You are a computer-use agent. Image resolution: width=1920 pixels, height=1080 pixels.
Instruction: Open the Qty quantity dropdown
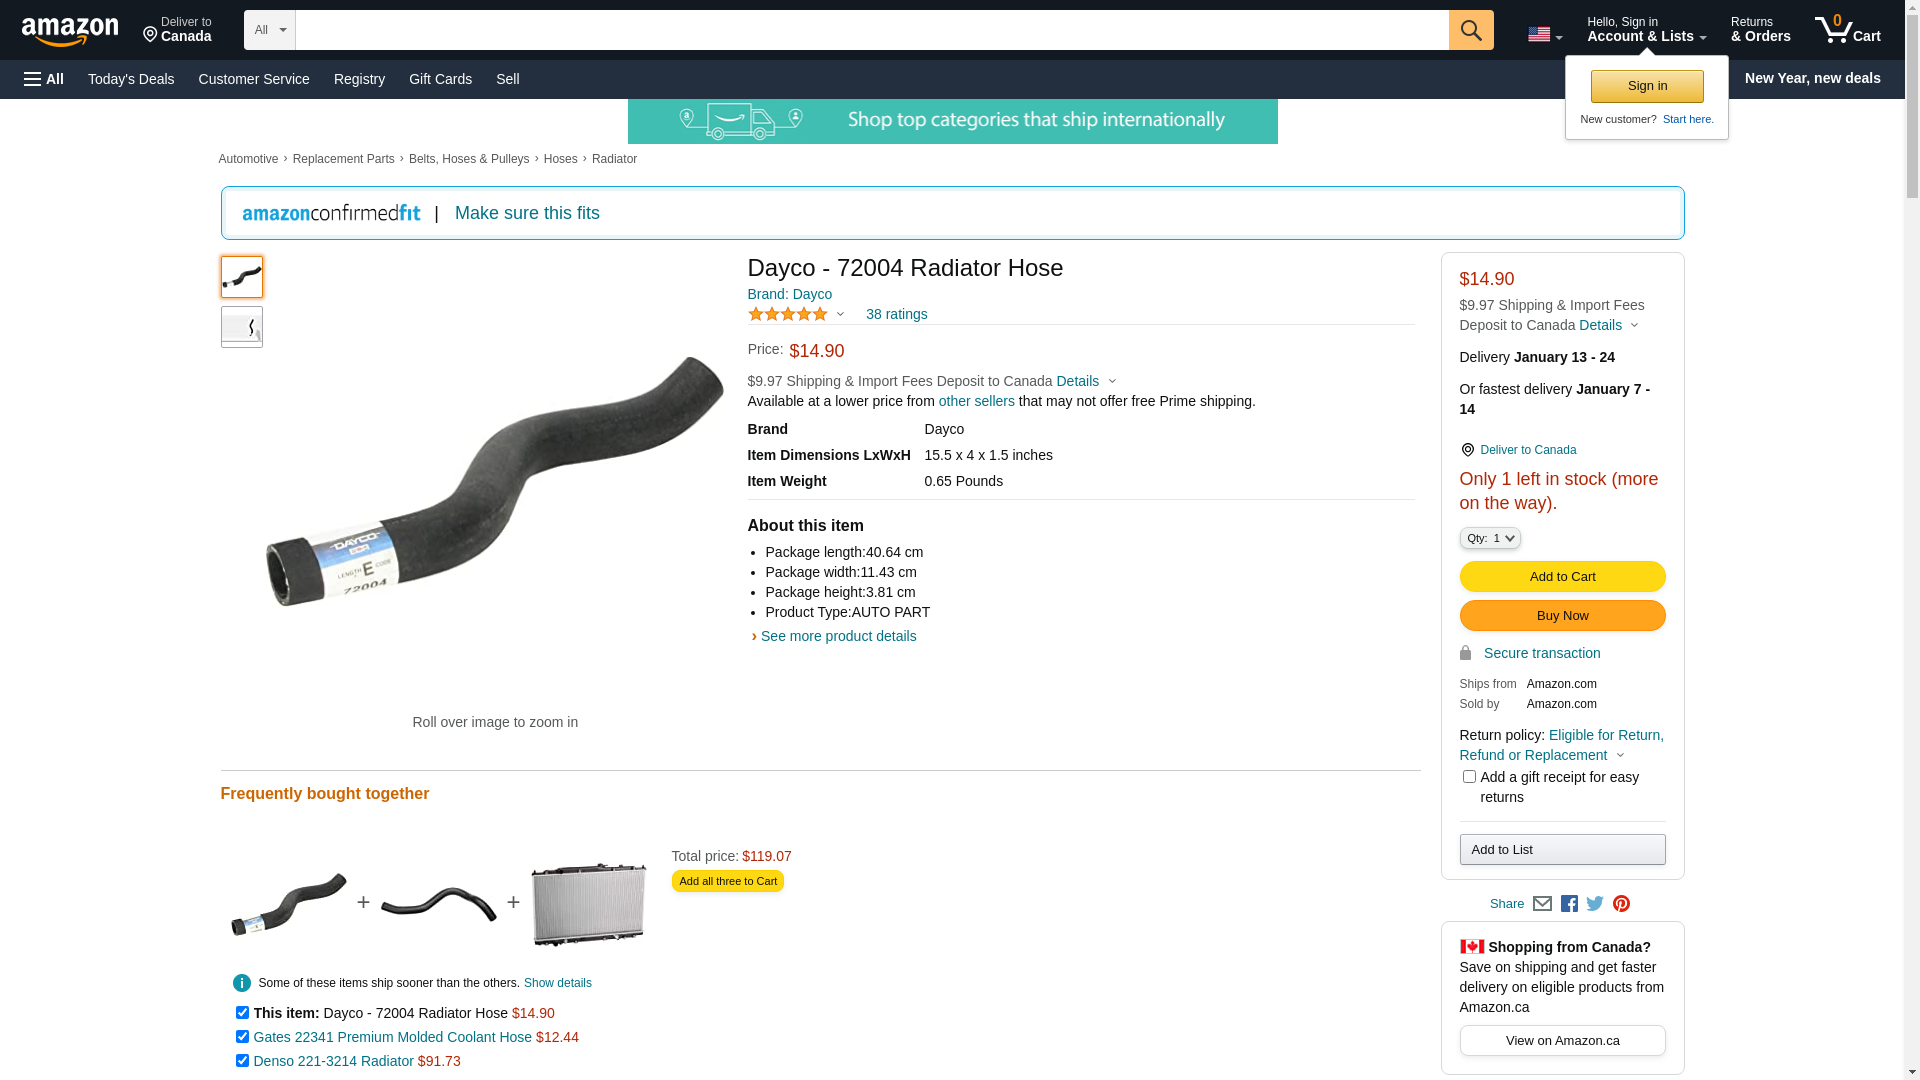pyautogui.click(x=1490, y=538)
